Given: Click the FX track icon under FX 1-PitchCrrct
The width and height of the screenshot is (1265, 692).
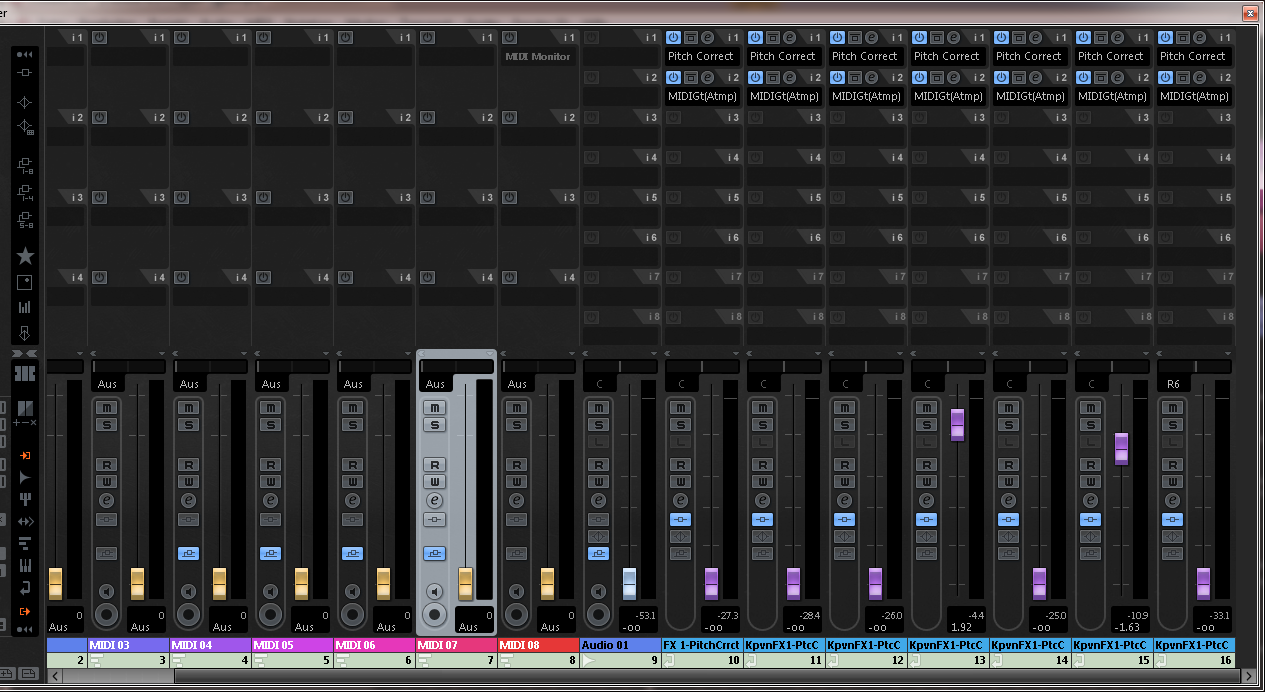Looking at the screenshot, I should 670,660.
